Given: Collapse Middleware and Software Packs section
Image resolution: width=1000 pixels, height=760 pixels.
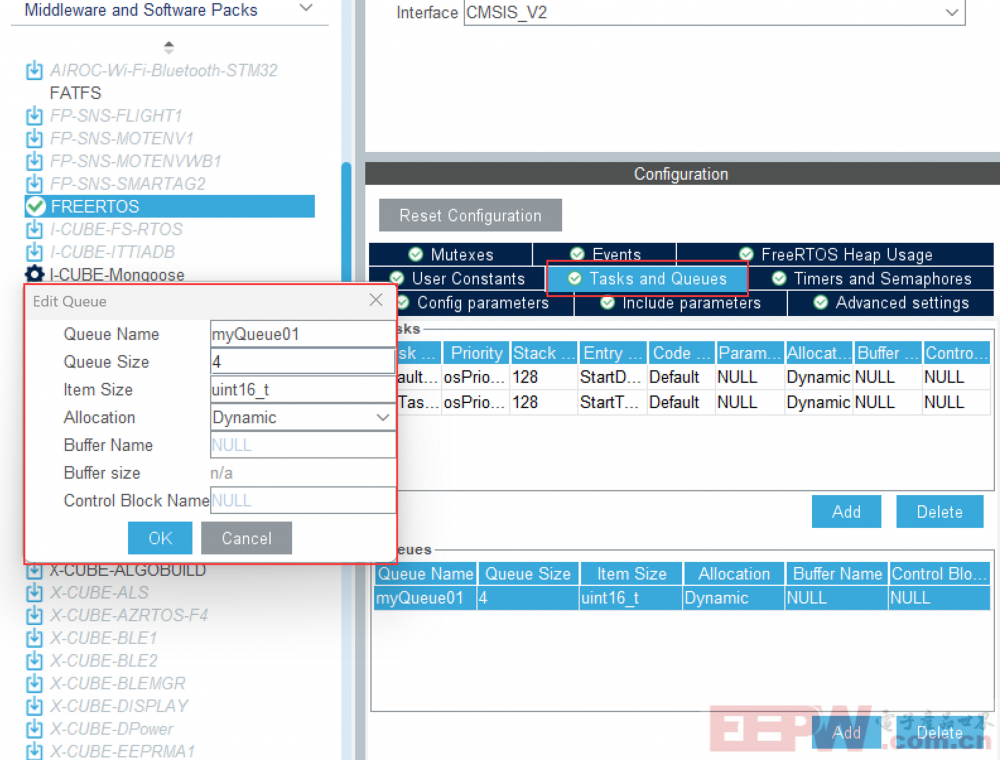Looking at the screenshot, I should (307, 8).
